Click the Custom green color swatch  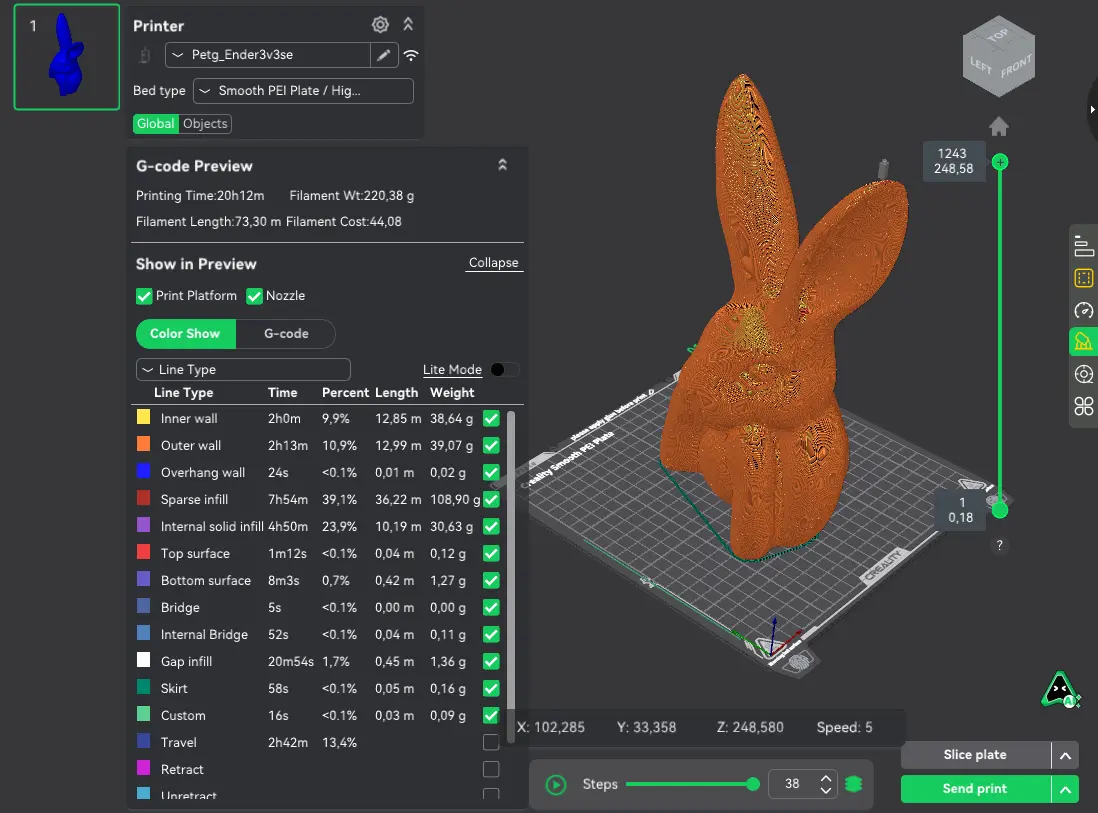[x=144, y=714]
